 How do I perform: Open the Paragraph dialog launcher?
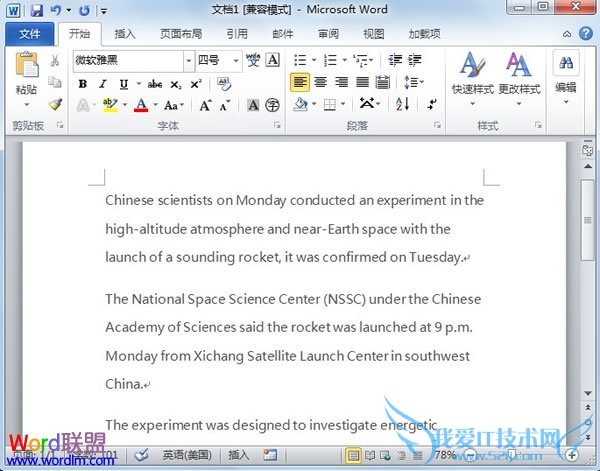(x=437, y=125)
